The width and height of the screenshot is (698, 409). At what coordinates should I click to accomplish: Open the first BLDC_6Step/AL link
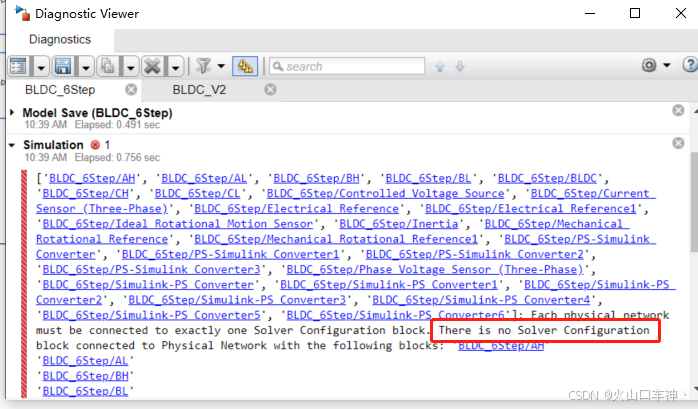click(204, 178)
